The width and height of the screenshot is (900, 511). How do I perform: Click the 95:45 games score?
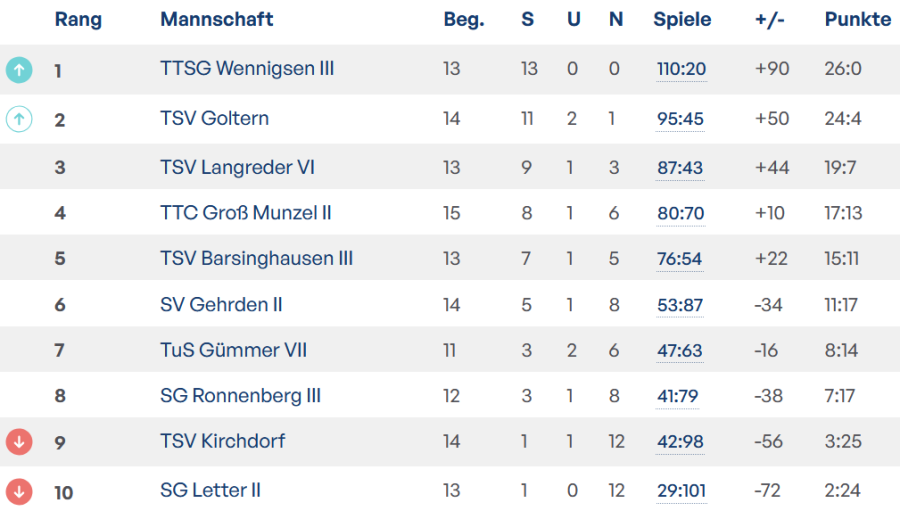[680, 119]
